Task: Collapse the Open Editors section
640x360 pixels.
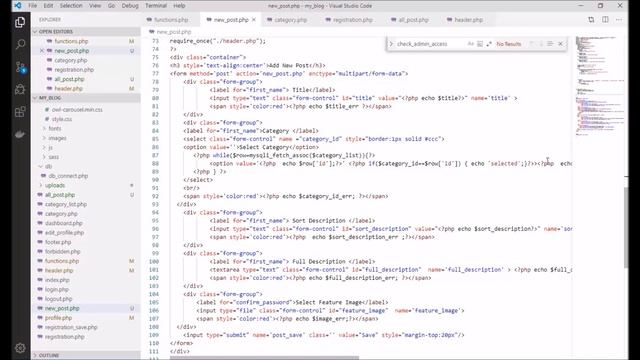Action: [86, 31]
